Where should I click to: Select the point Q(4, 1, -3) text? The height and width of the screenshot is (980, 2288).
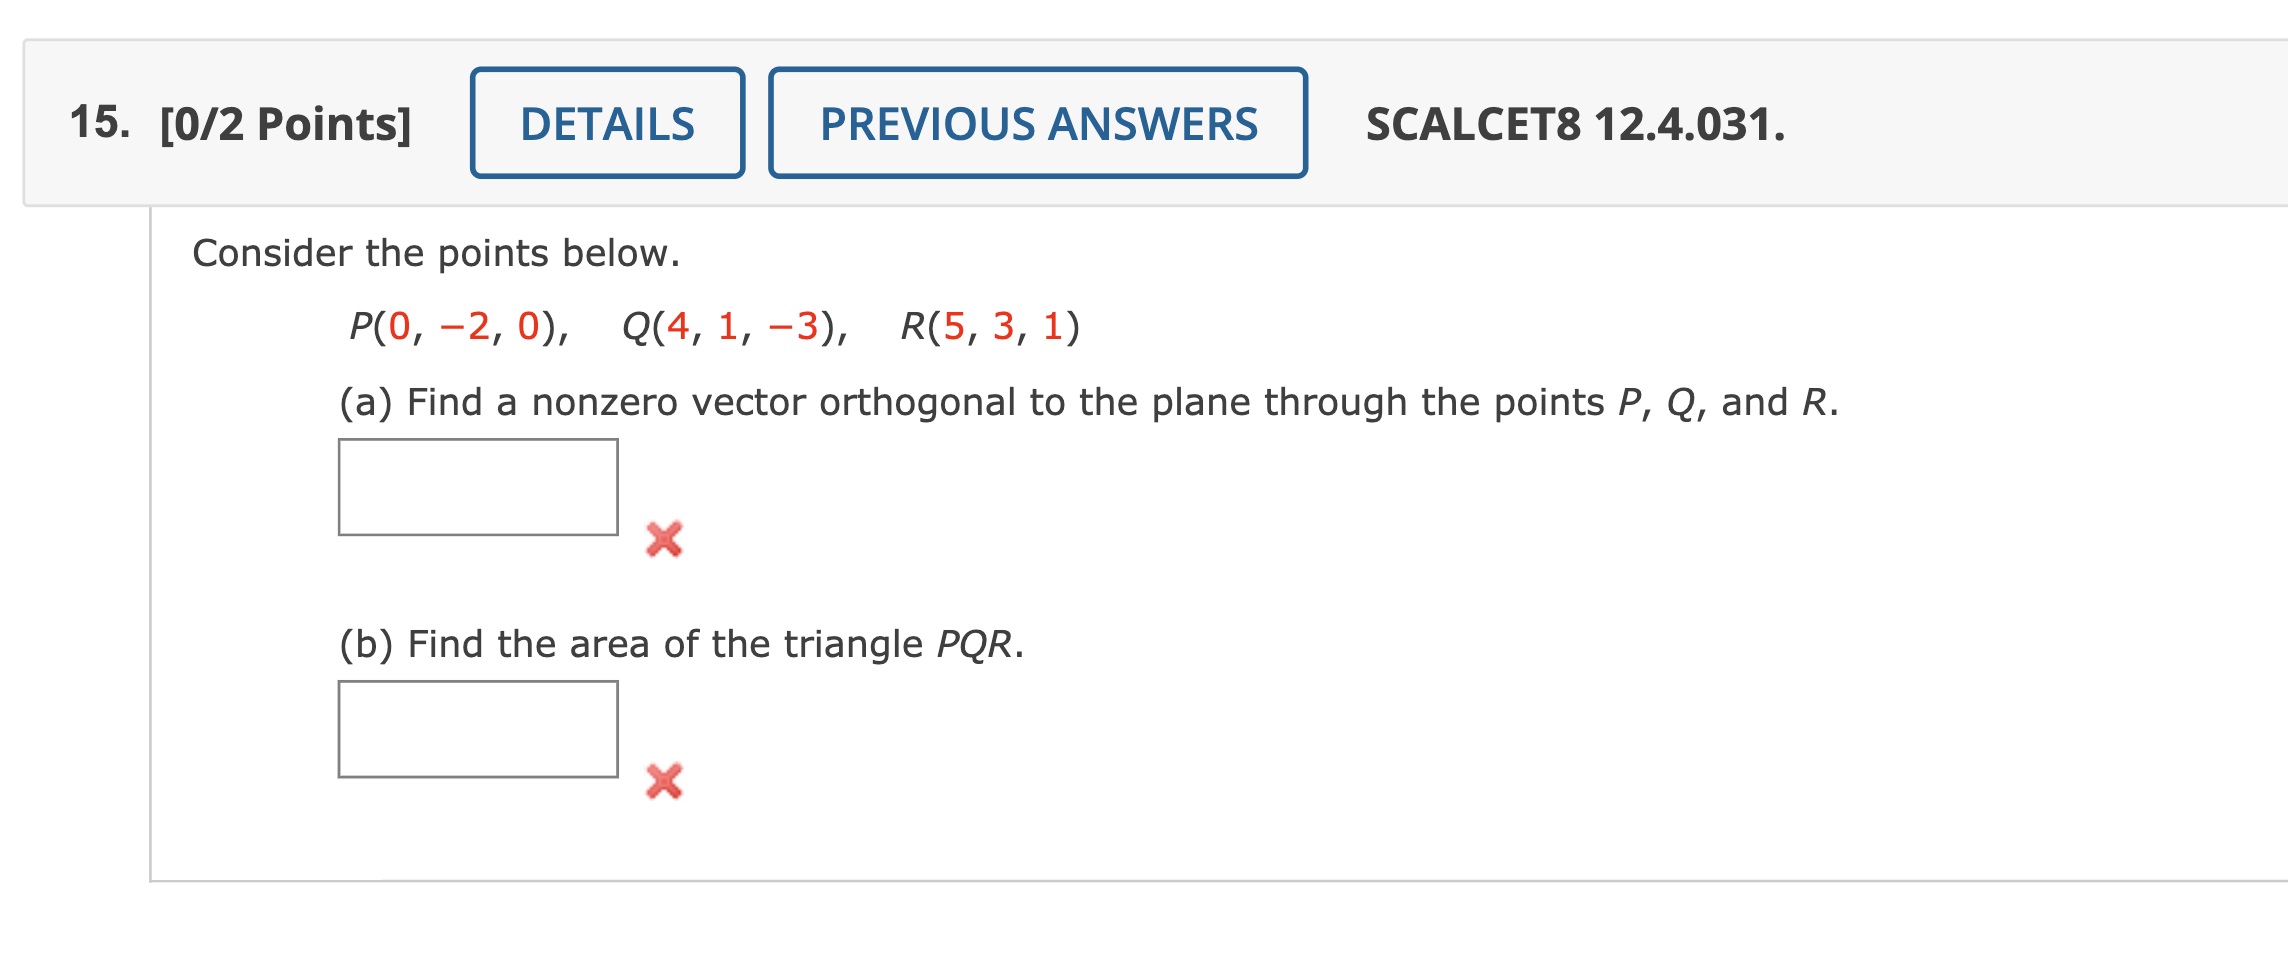[x=735, y=325]
